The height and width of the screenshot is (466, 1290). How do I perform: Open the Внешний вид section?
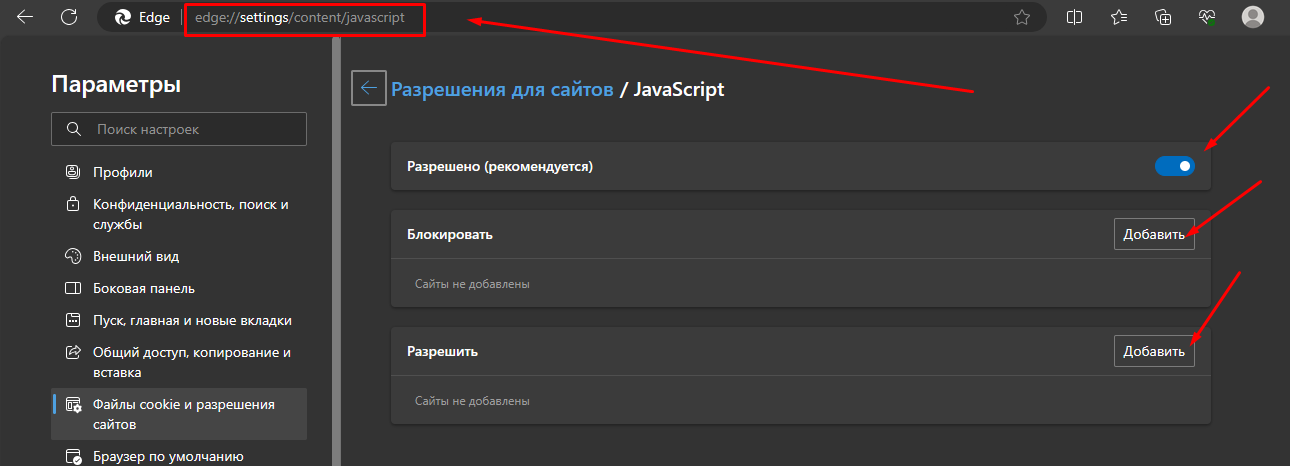179,256
